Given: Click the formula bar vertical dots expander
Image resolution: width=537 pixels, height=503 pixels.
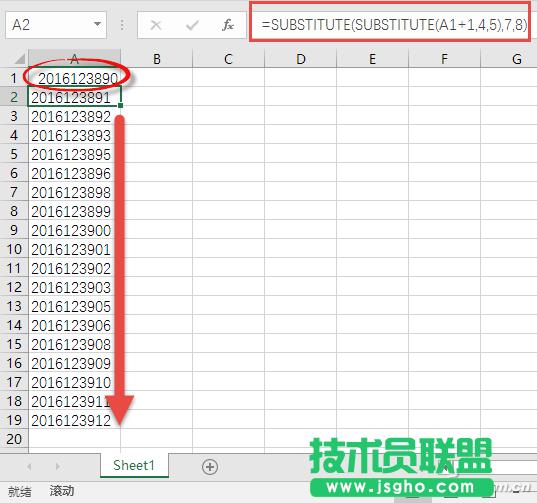Looking at the screenshot, I should pyautogui.click(x=122, y=25).
